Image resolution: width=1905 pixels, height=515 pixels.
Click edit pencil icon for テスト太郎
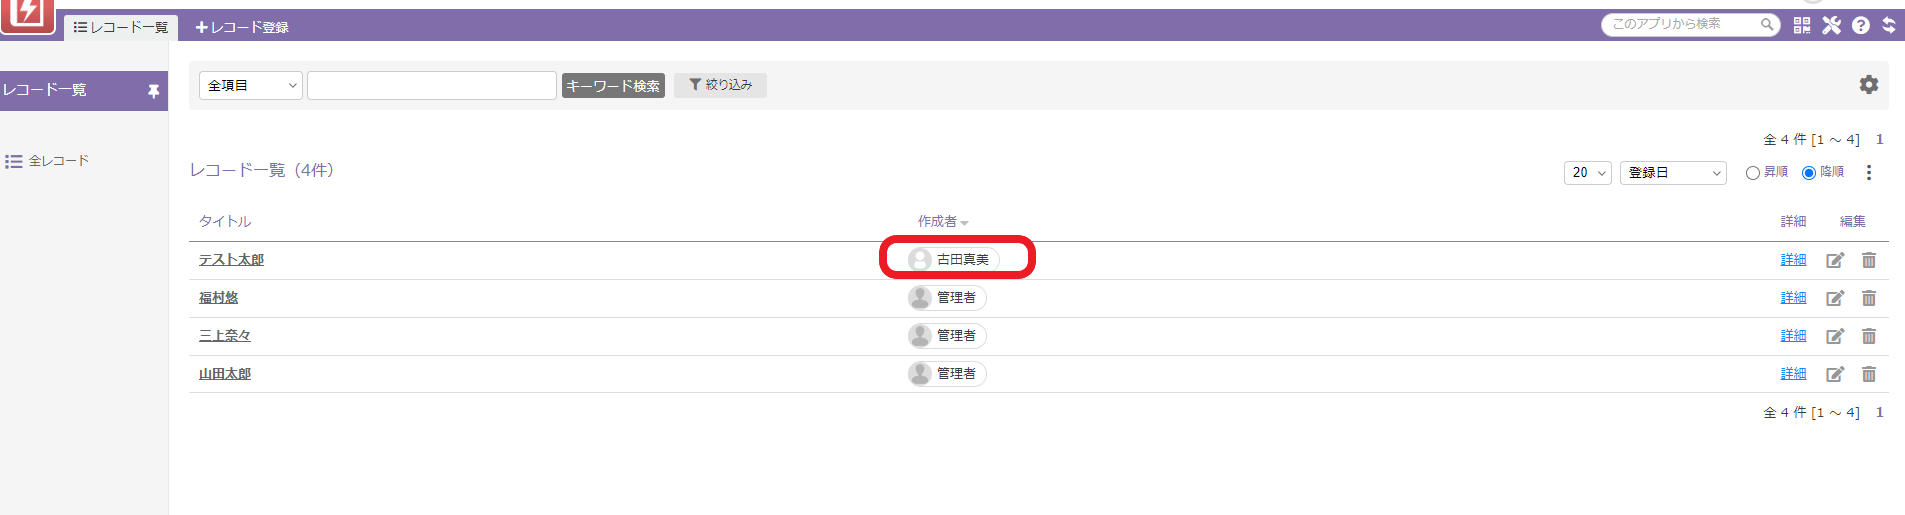tap(1834, 260)
